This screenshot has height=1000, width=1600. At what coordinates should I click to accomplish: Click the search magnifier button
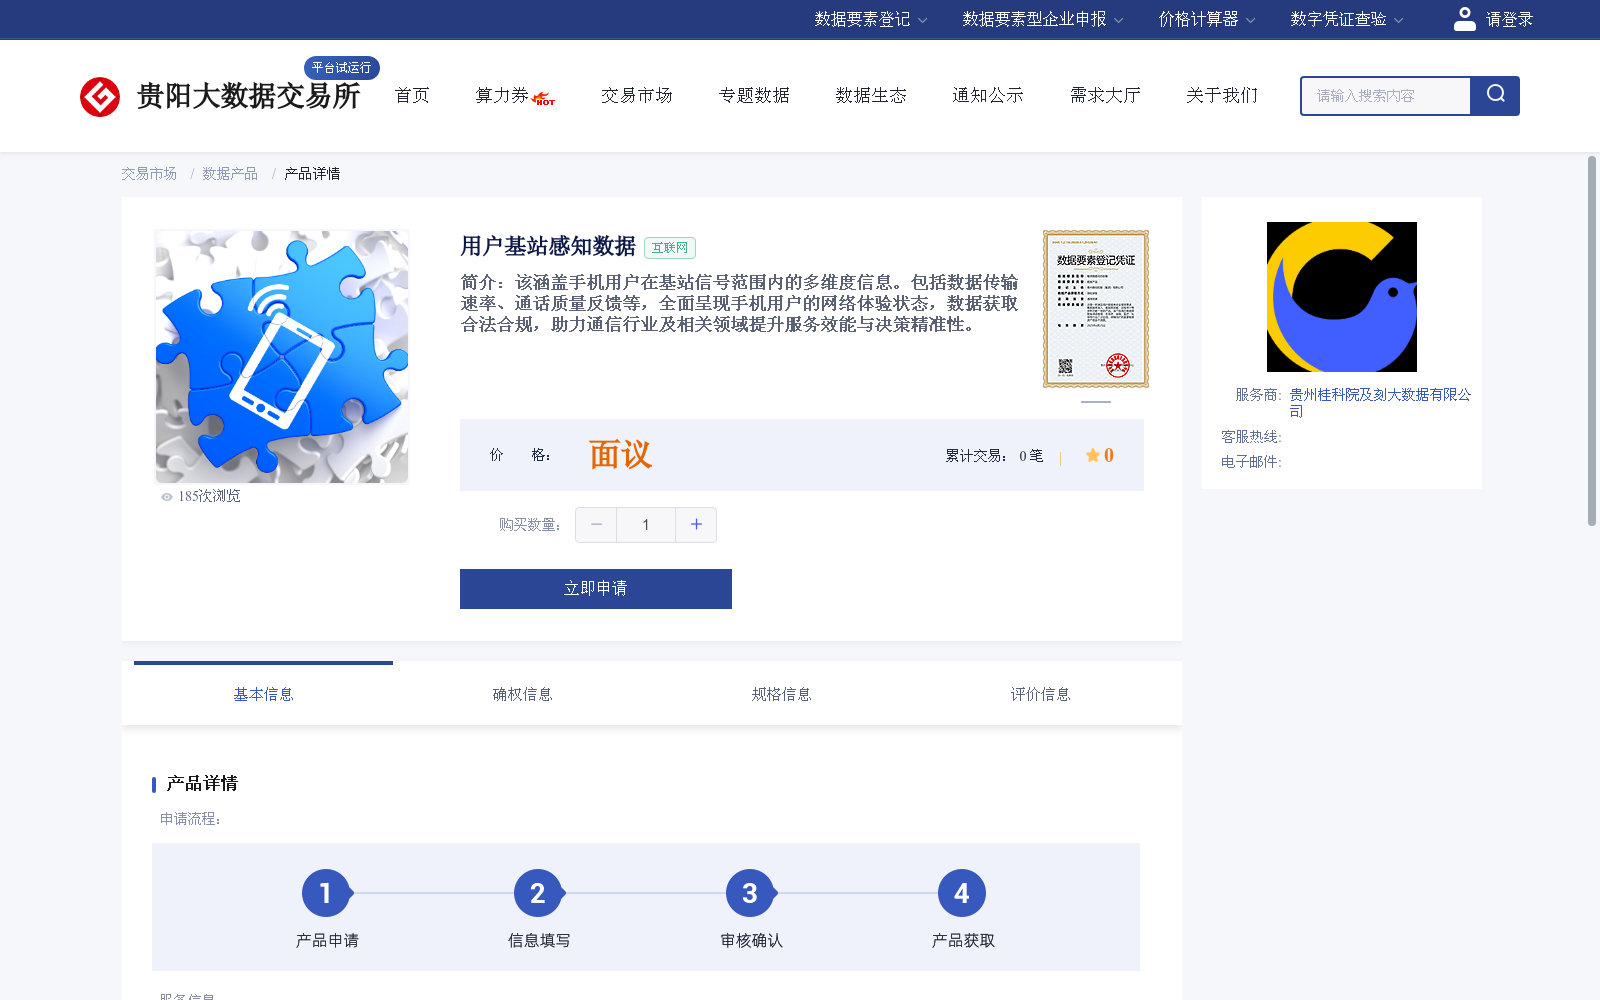[1495, 96]
